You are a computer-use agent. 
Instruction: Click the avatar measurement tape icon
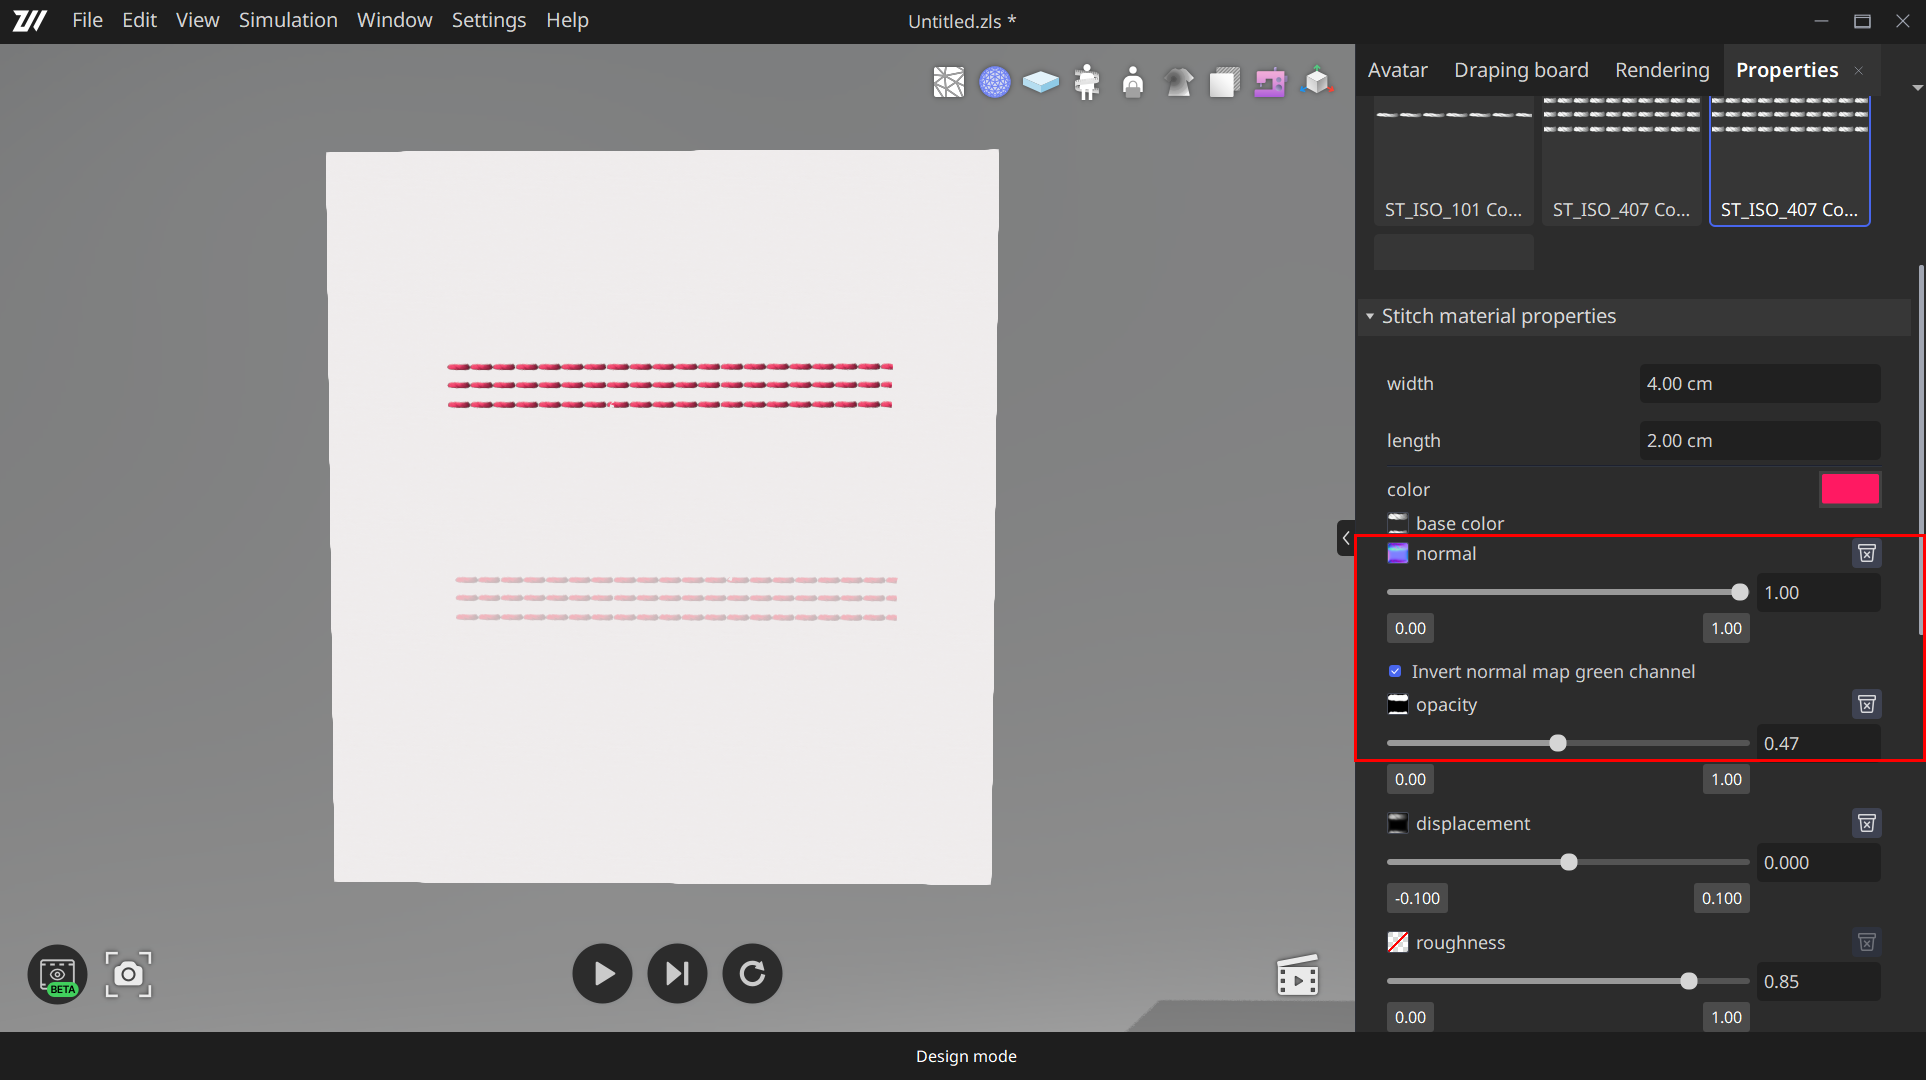[1086, 82]
